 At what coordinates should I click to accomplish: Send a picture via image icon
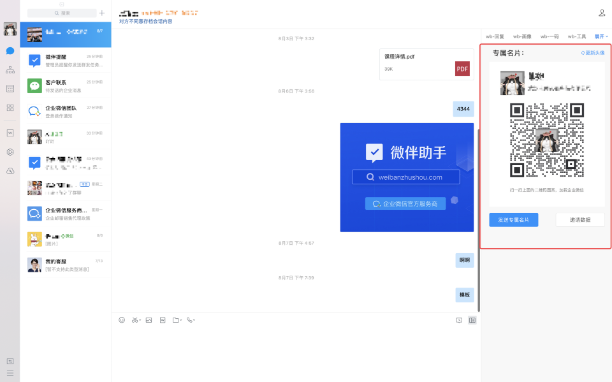149,320
